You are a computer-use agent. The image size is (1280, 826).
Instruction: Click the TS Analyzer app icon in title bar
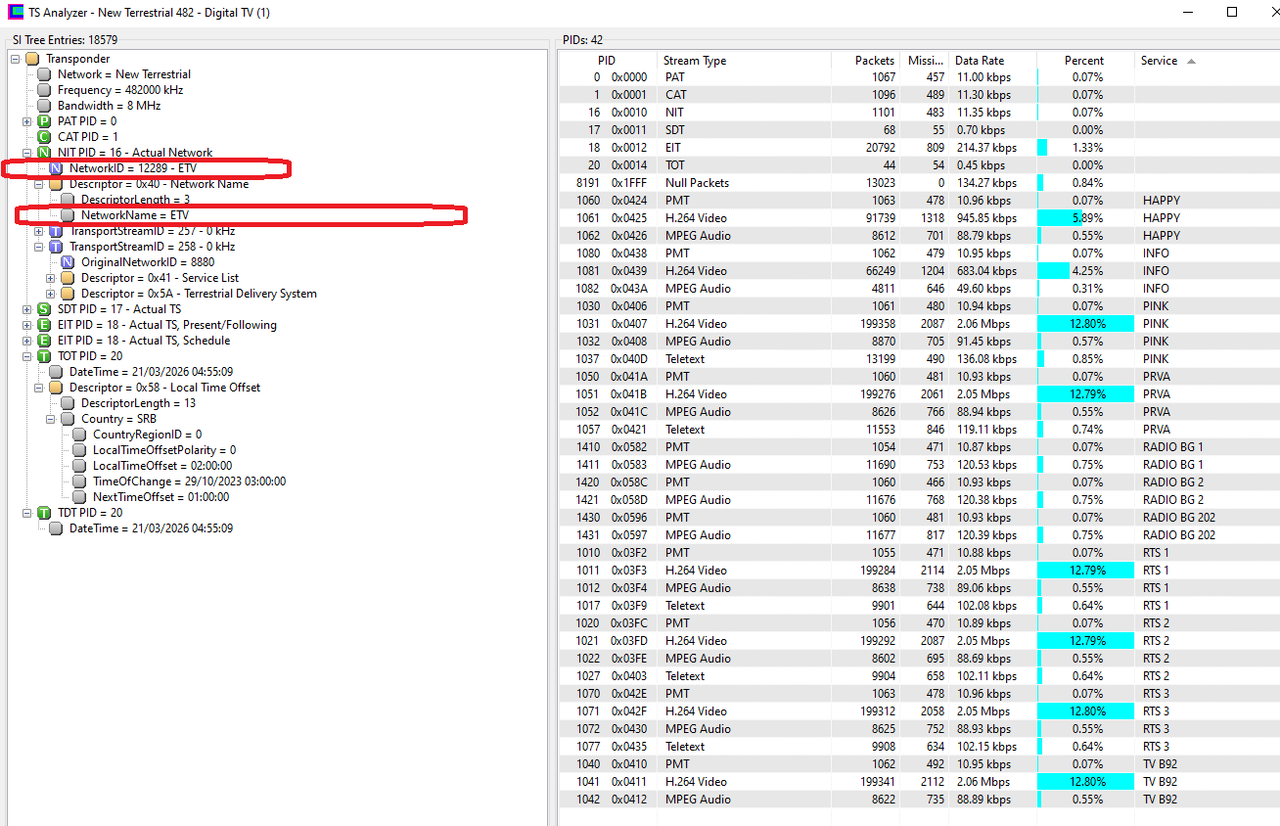coord(16,12)
